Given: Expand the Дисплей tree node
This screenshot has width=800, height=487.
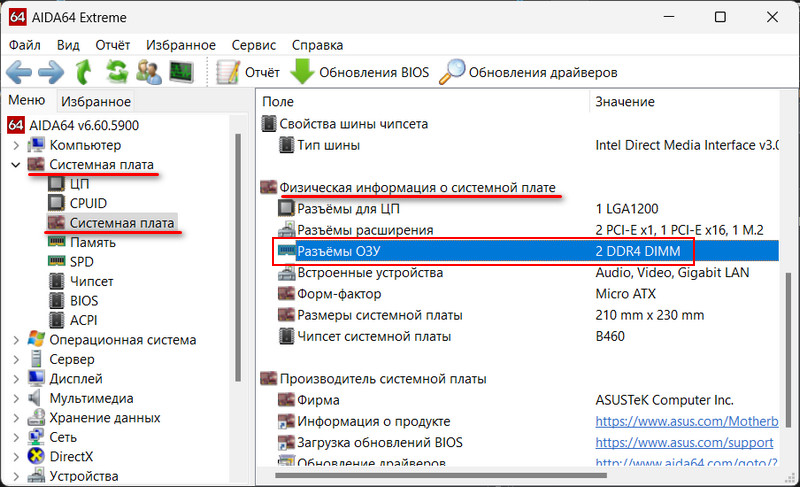Looking at the screenshot, I should (x=16, y=379).
